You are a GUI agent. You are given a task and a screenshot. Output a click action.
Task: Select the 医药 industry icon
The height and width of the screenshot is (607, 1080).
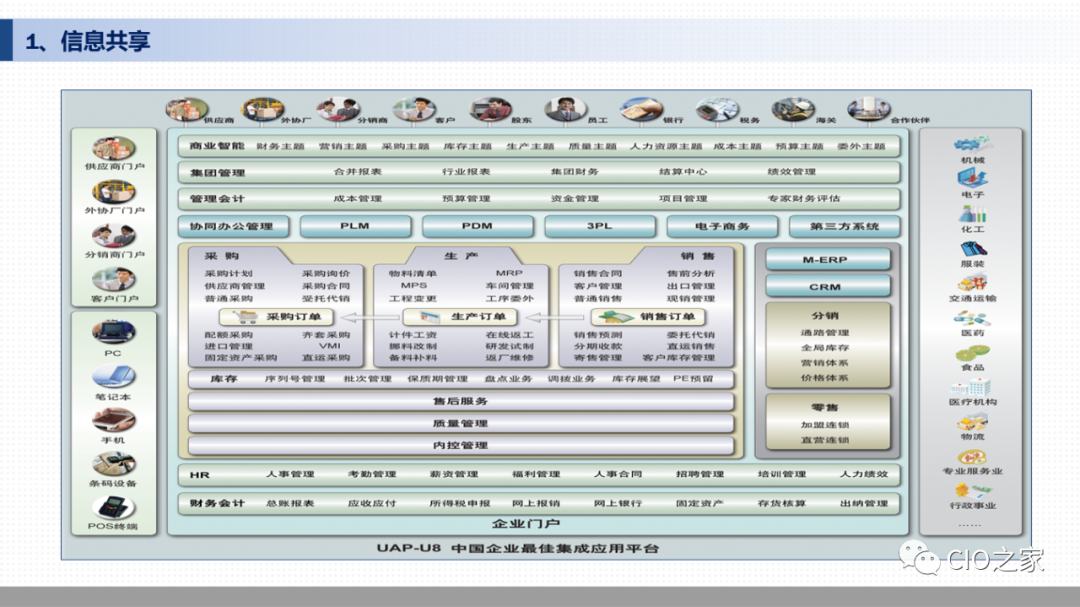point(972,318)
